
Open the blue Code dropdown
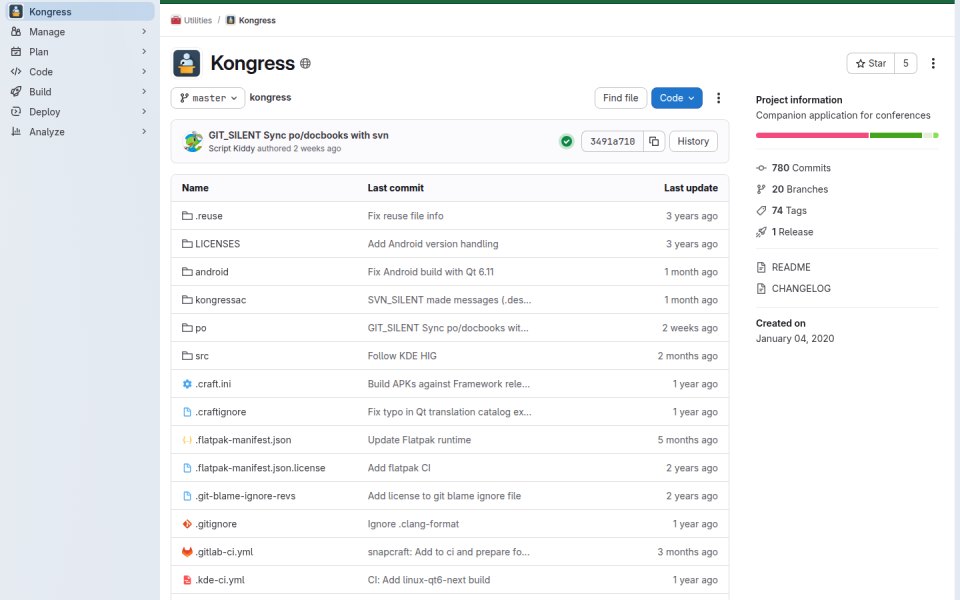(x=677, y=98)
